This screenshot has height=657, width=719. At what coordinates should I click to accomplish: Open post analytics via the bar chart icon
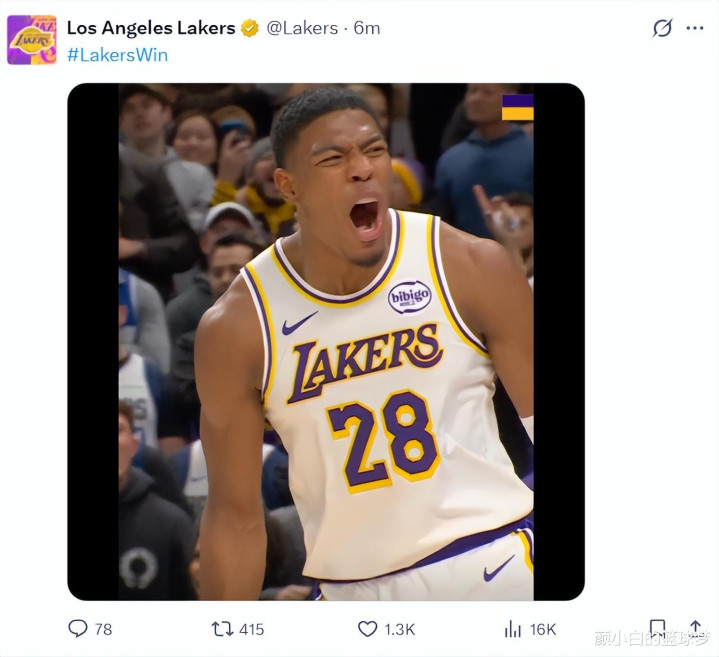(x=513, y=628)
